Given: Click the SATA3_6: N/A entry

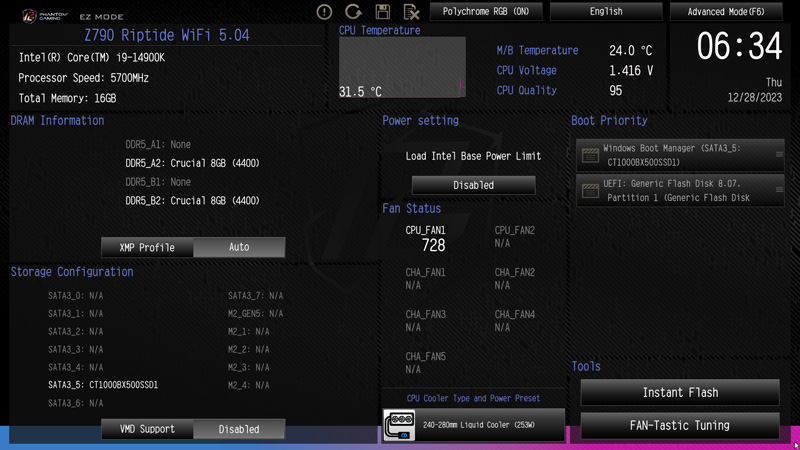Looking at the screenshot, I should (x=76, y=403).
